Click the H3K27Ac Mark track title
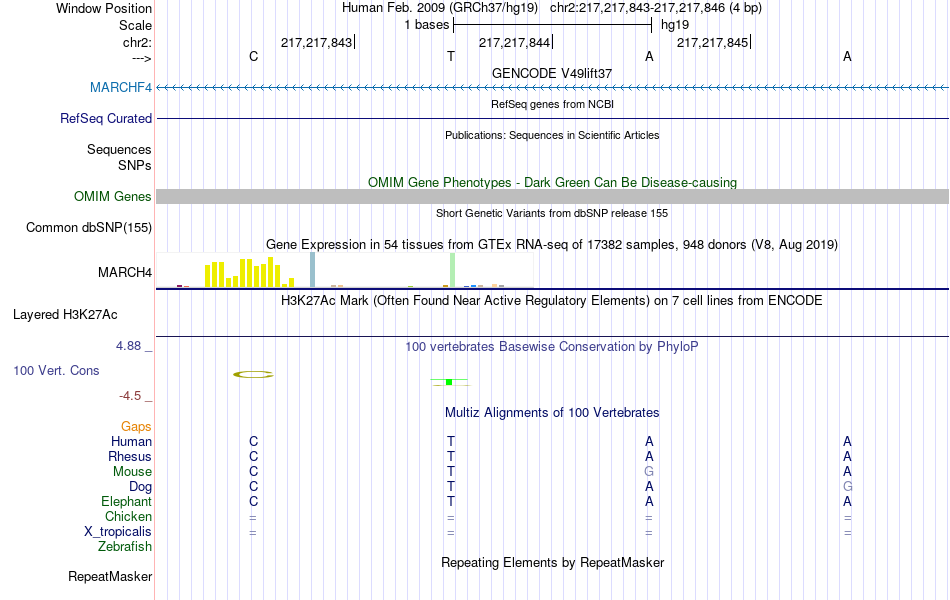 (x=552, y=301)
